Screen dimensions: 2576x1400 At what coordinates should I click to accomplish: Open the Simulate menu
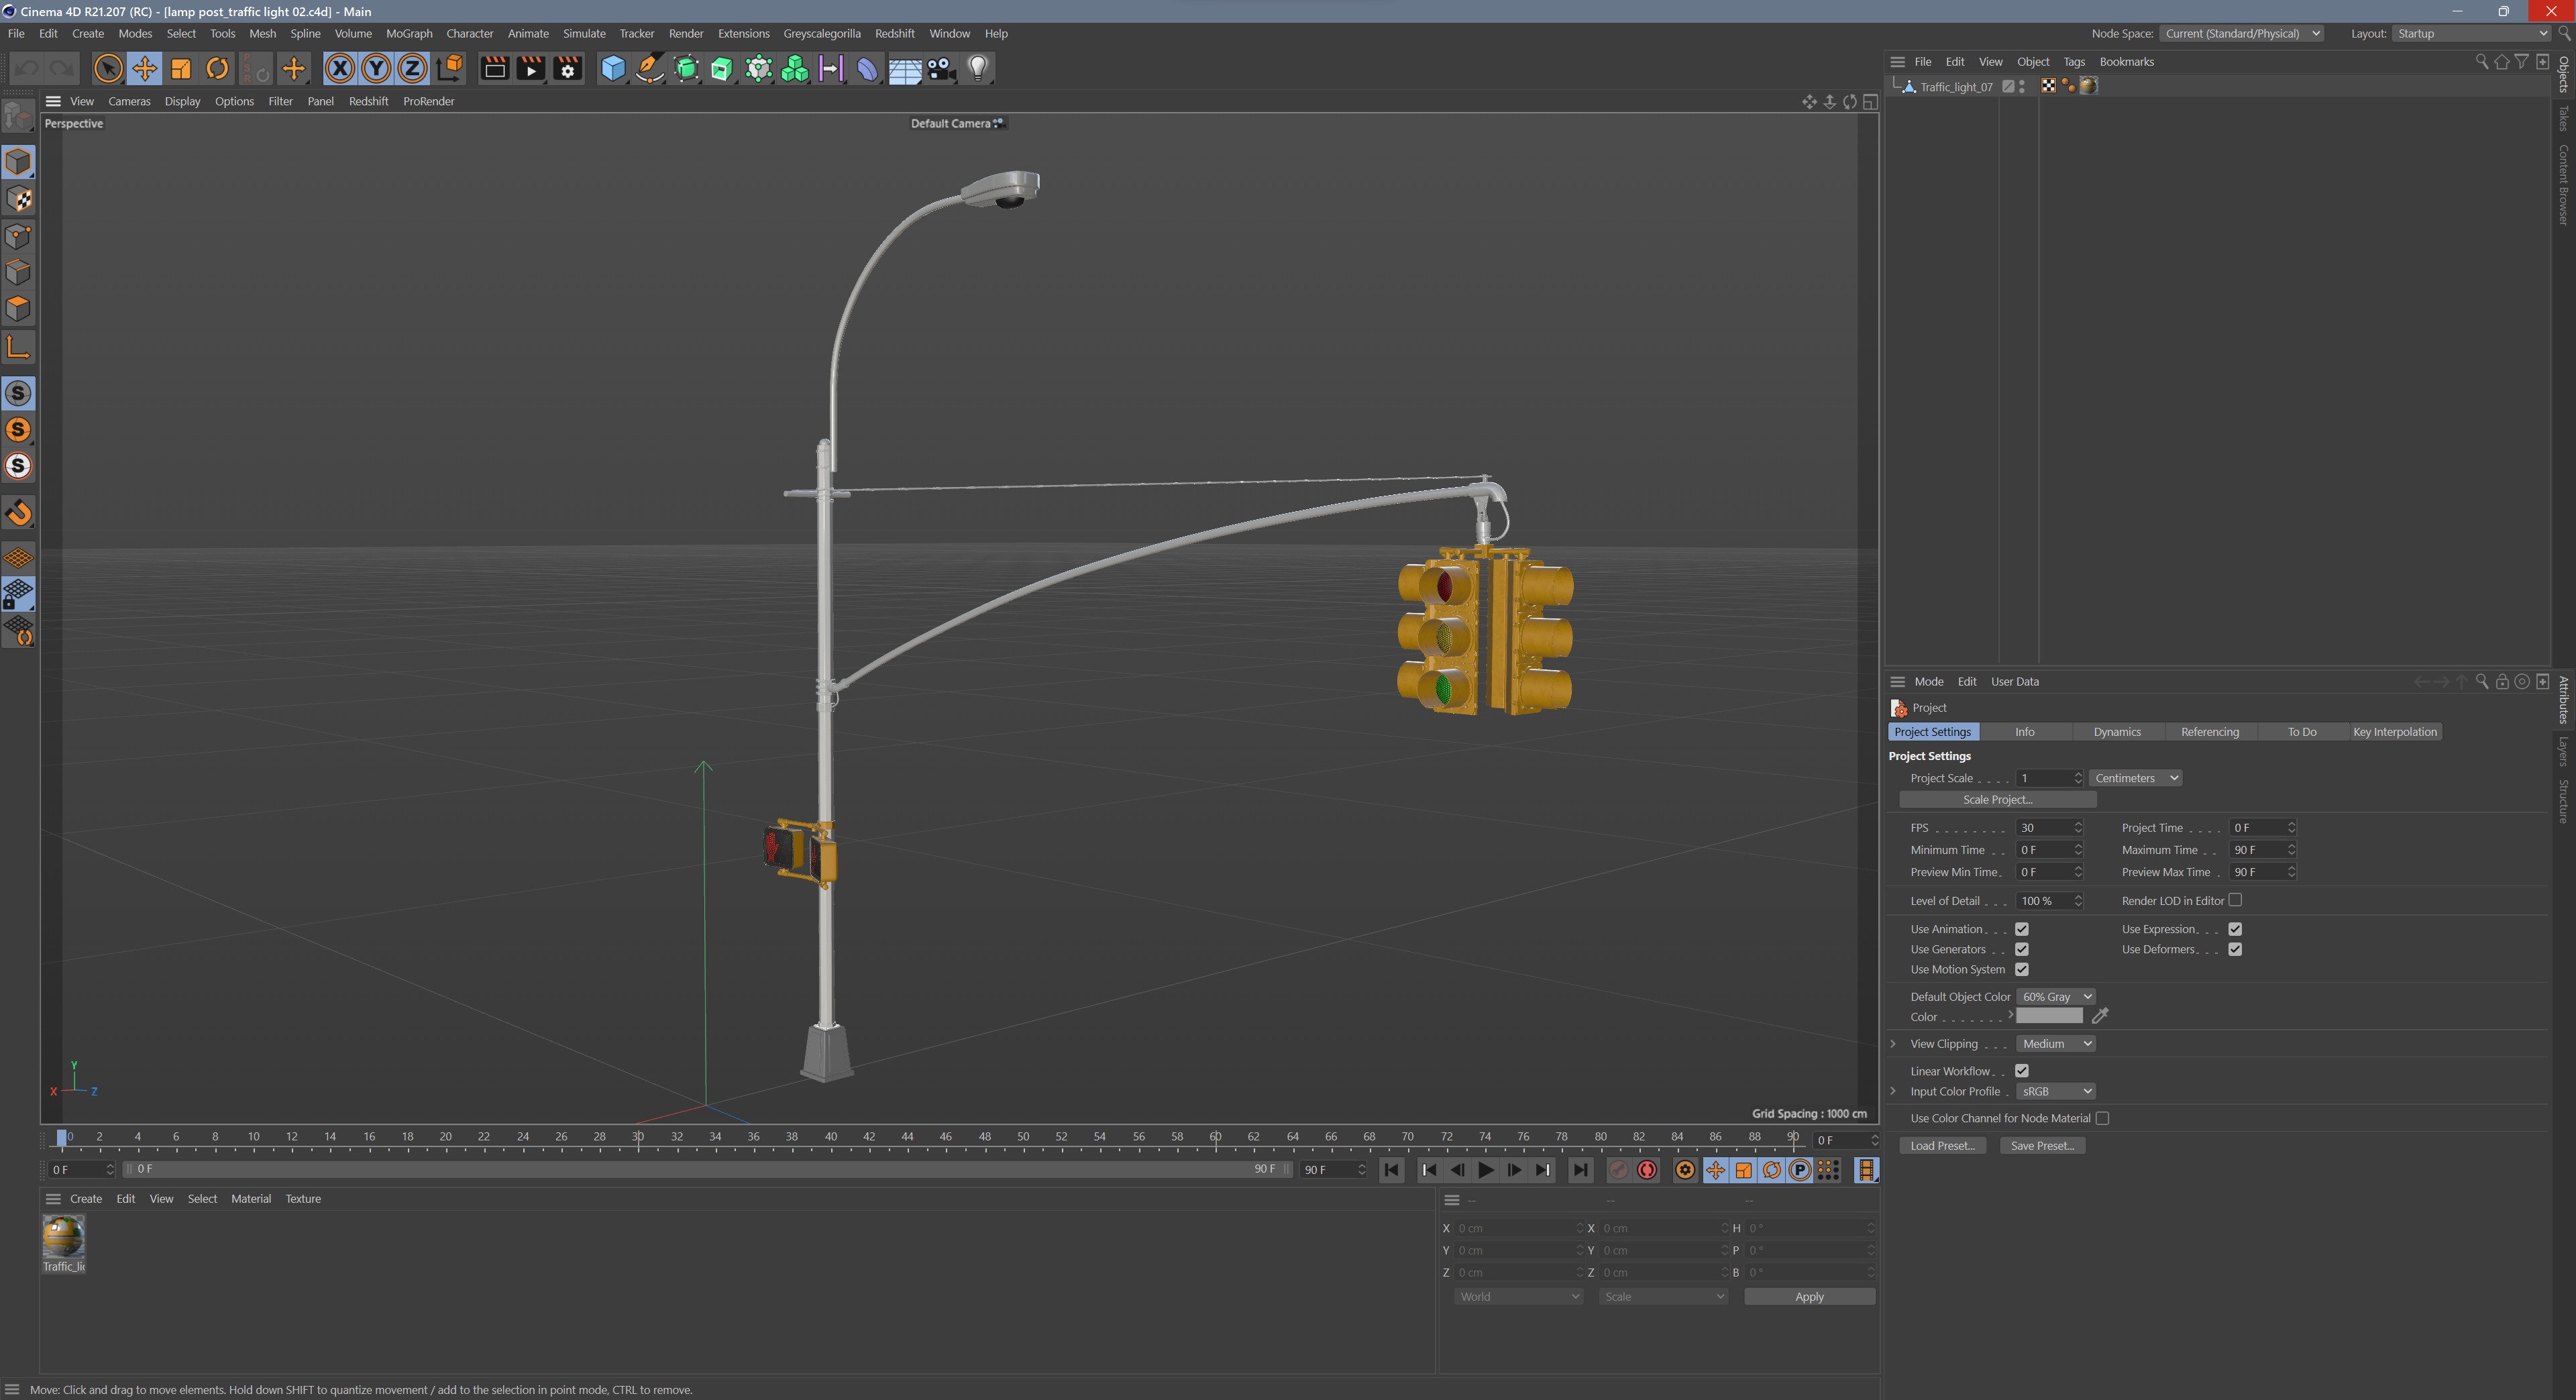tap(584, 33)
